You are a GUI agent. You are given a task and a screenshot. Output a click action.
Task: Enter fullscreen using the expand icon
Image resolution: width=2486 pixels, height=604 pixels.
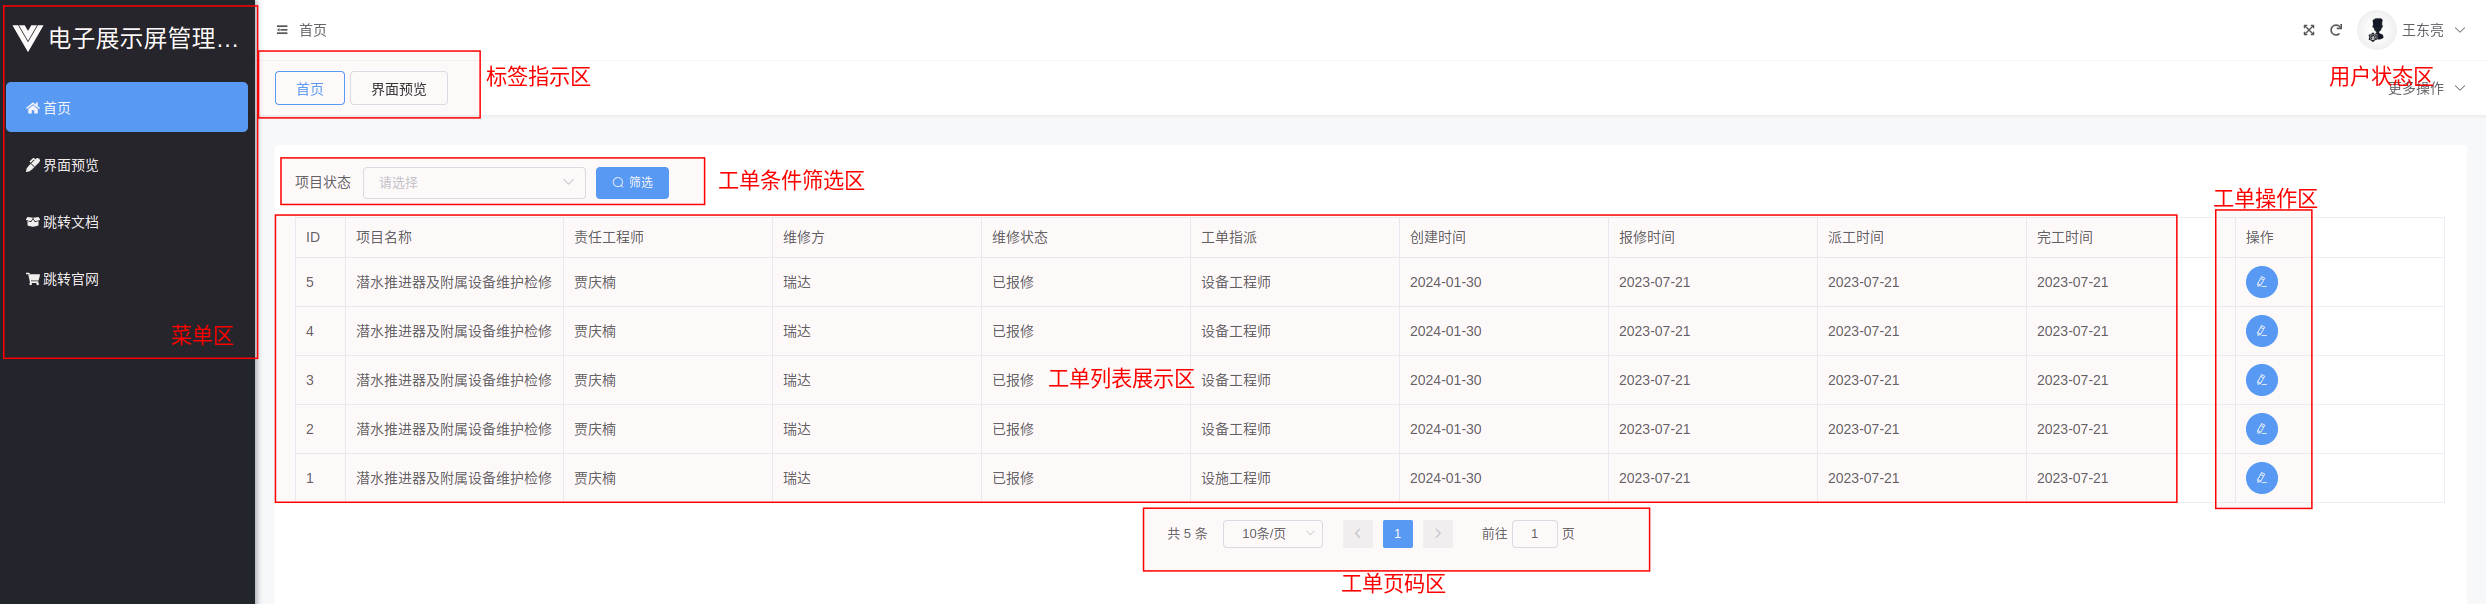(2309, 30)
